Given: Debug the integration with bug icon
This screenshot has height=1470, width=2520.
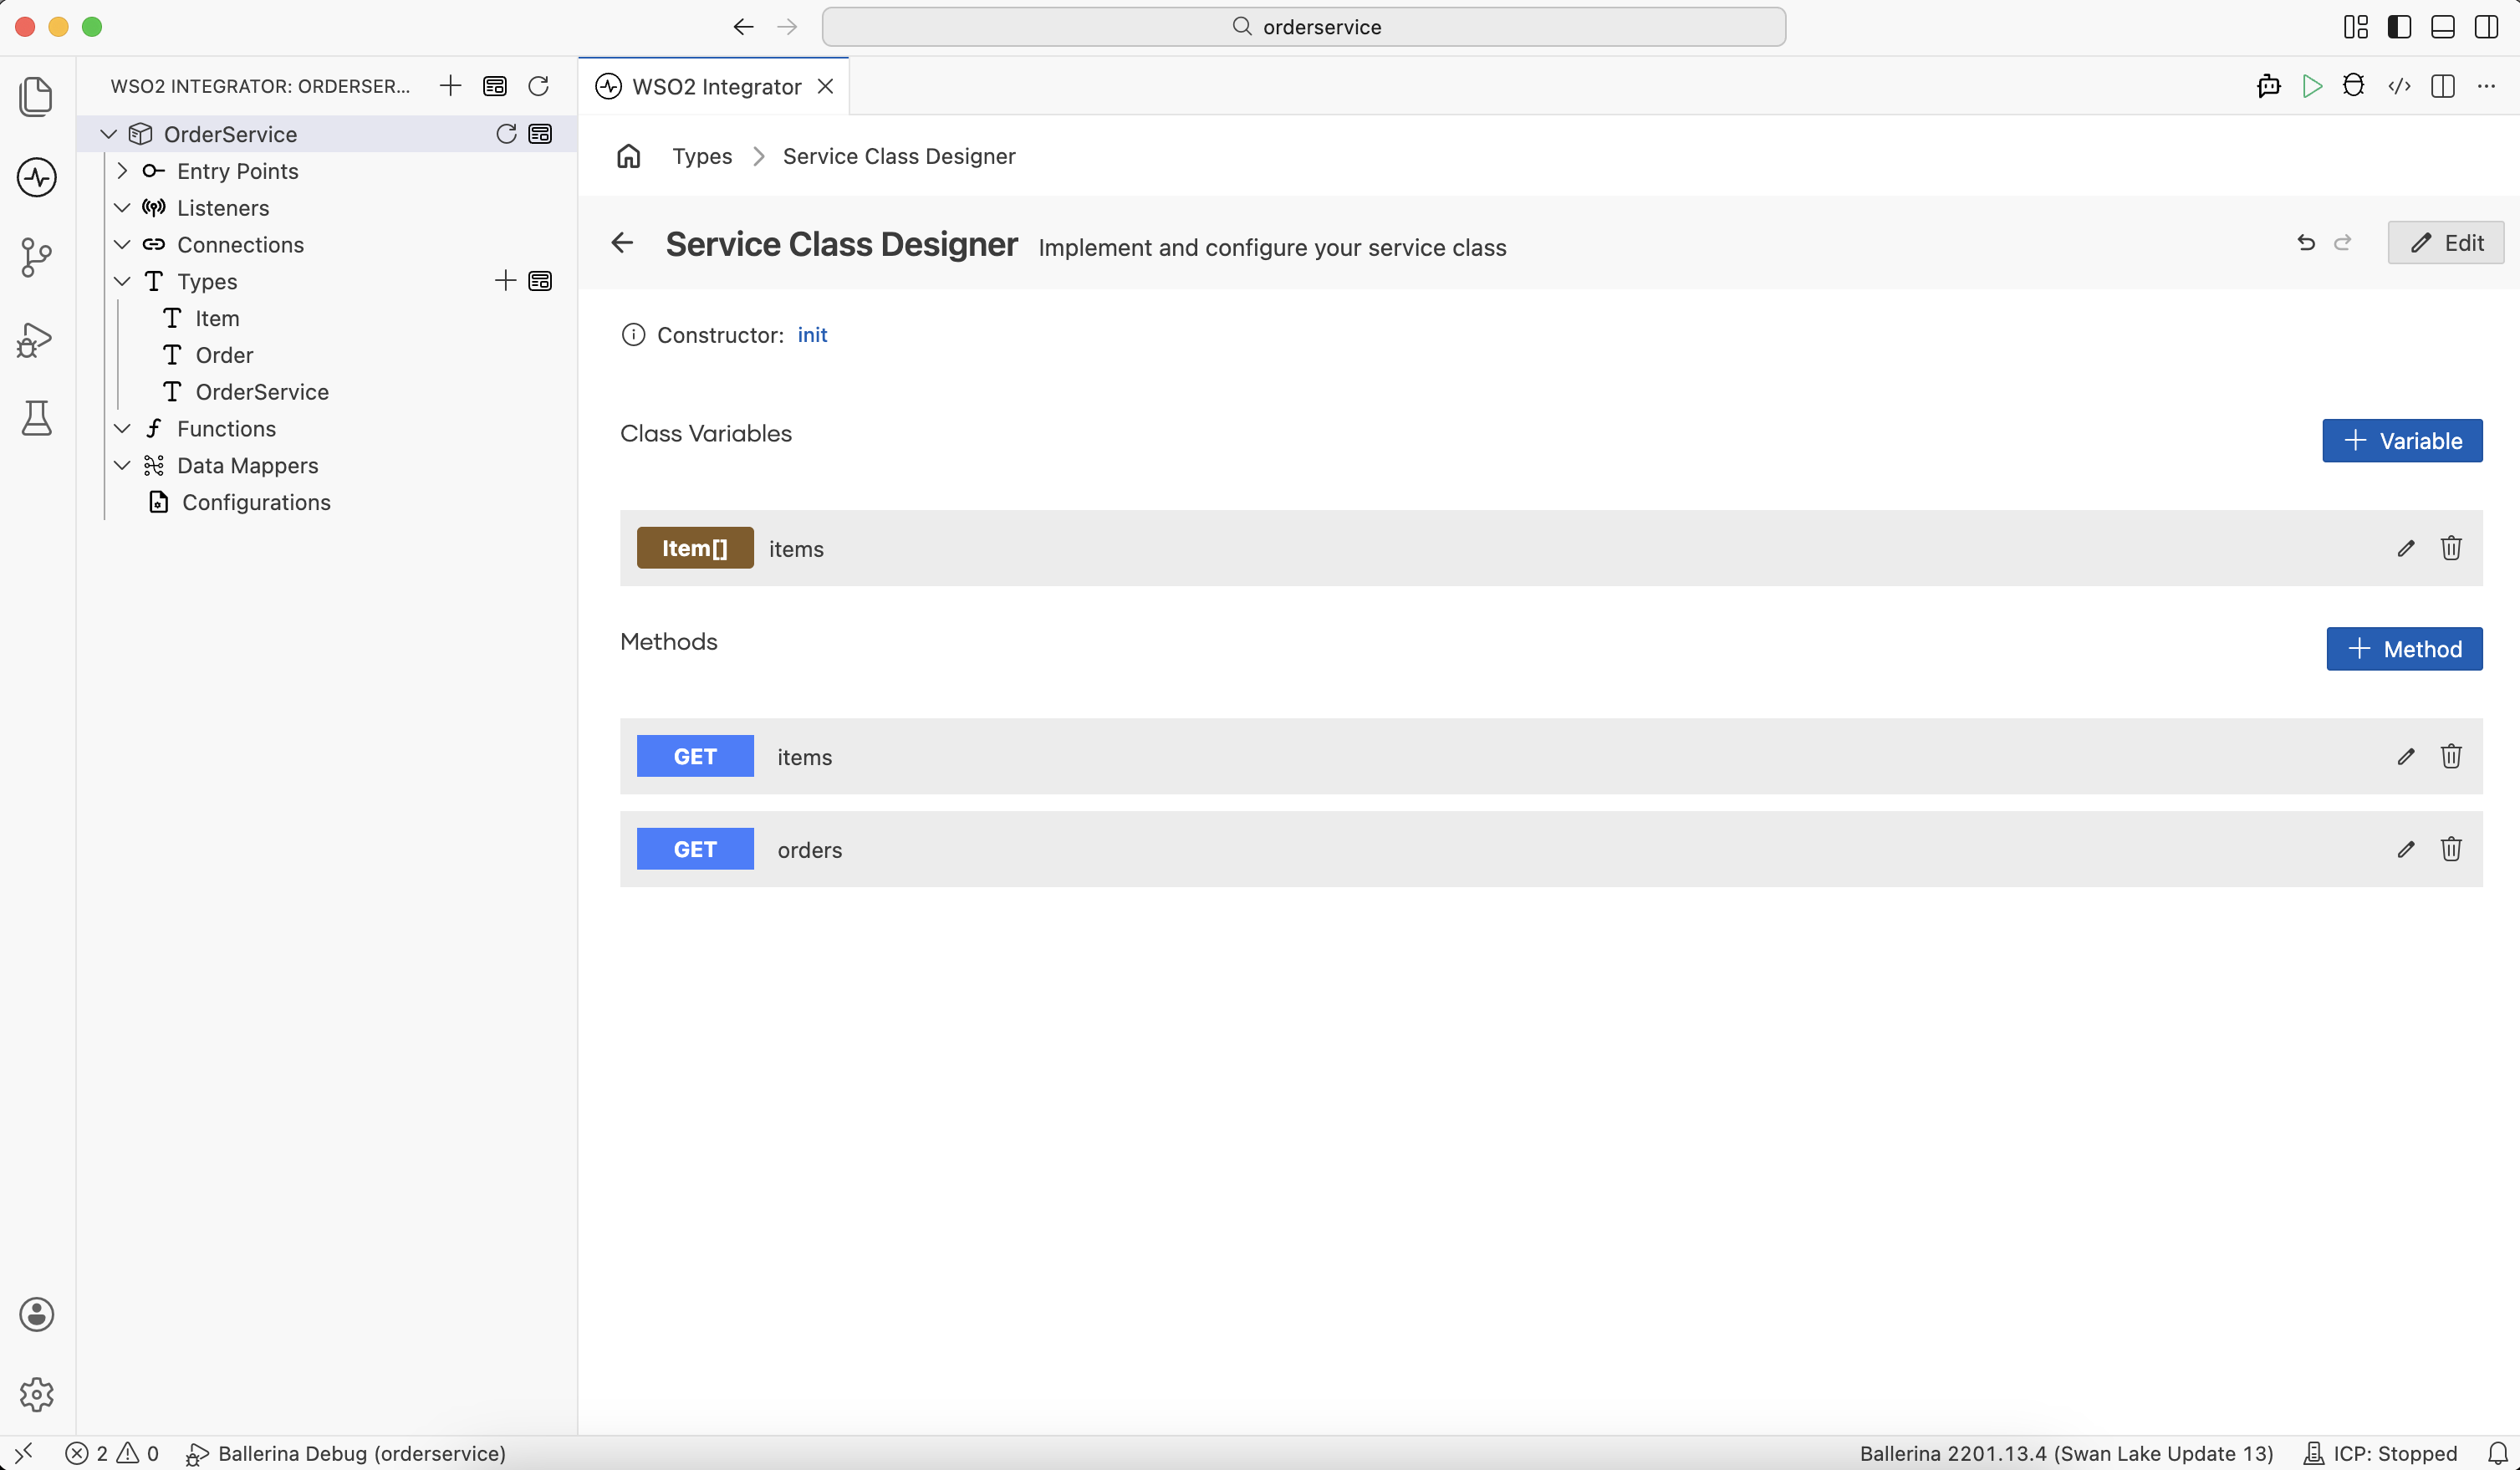Looking at the screenshot, I should [x=2354, y=86].
